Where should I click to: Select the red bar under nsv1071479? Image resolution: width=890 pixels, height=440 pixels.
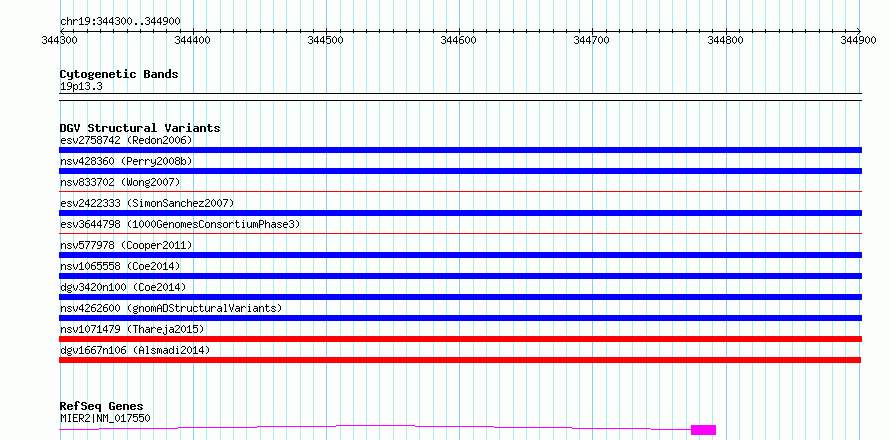coord(460,339)
